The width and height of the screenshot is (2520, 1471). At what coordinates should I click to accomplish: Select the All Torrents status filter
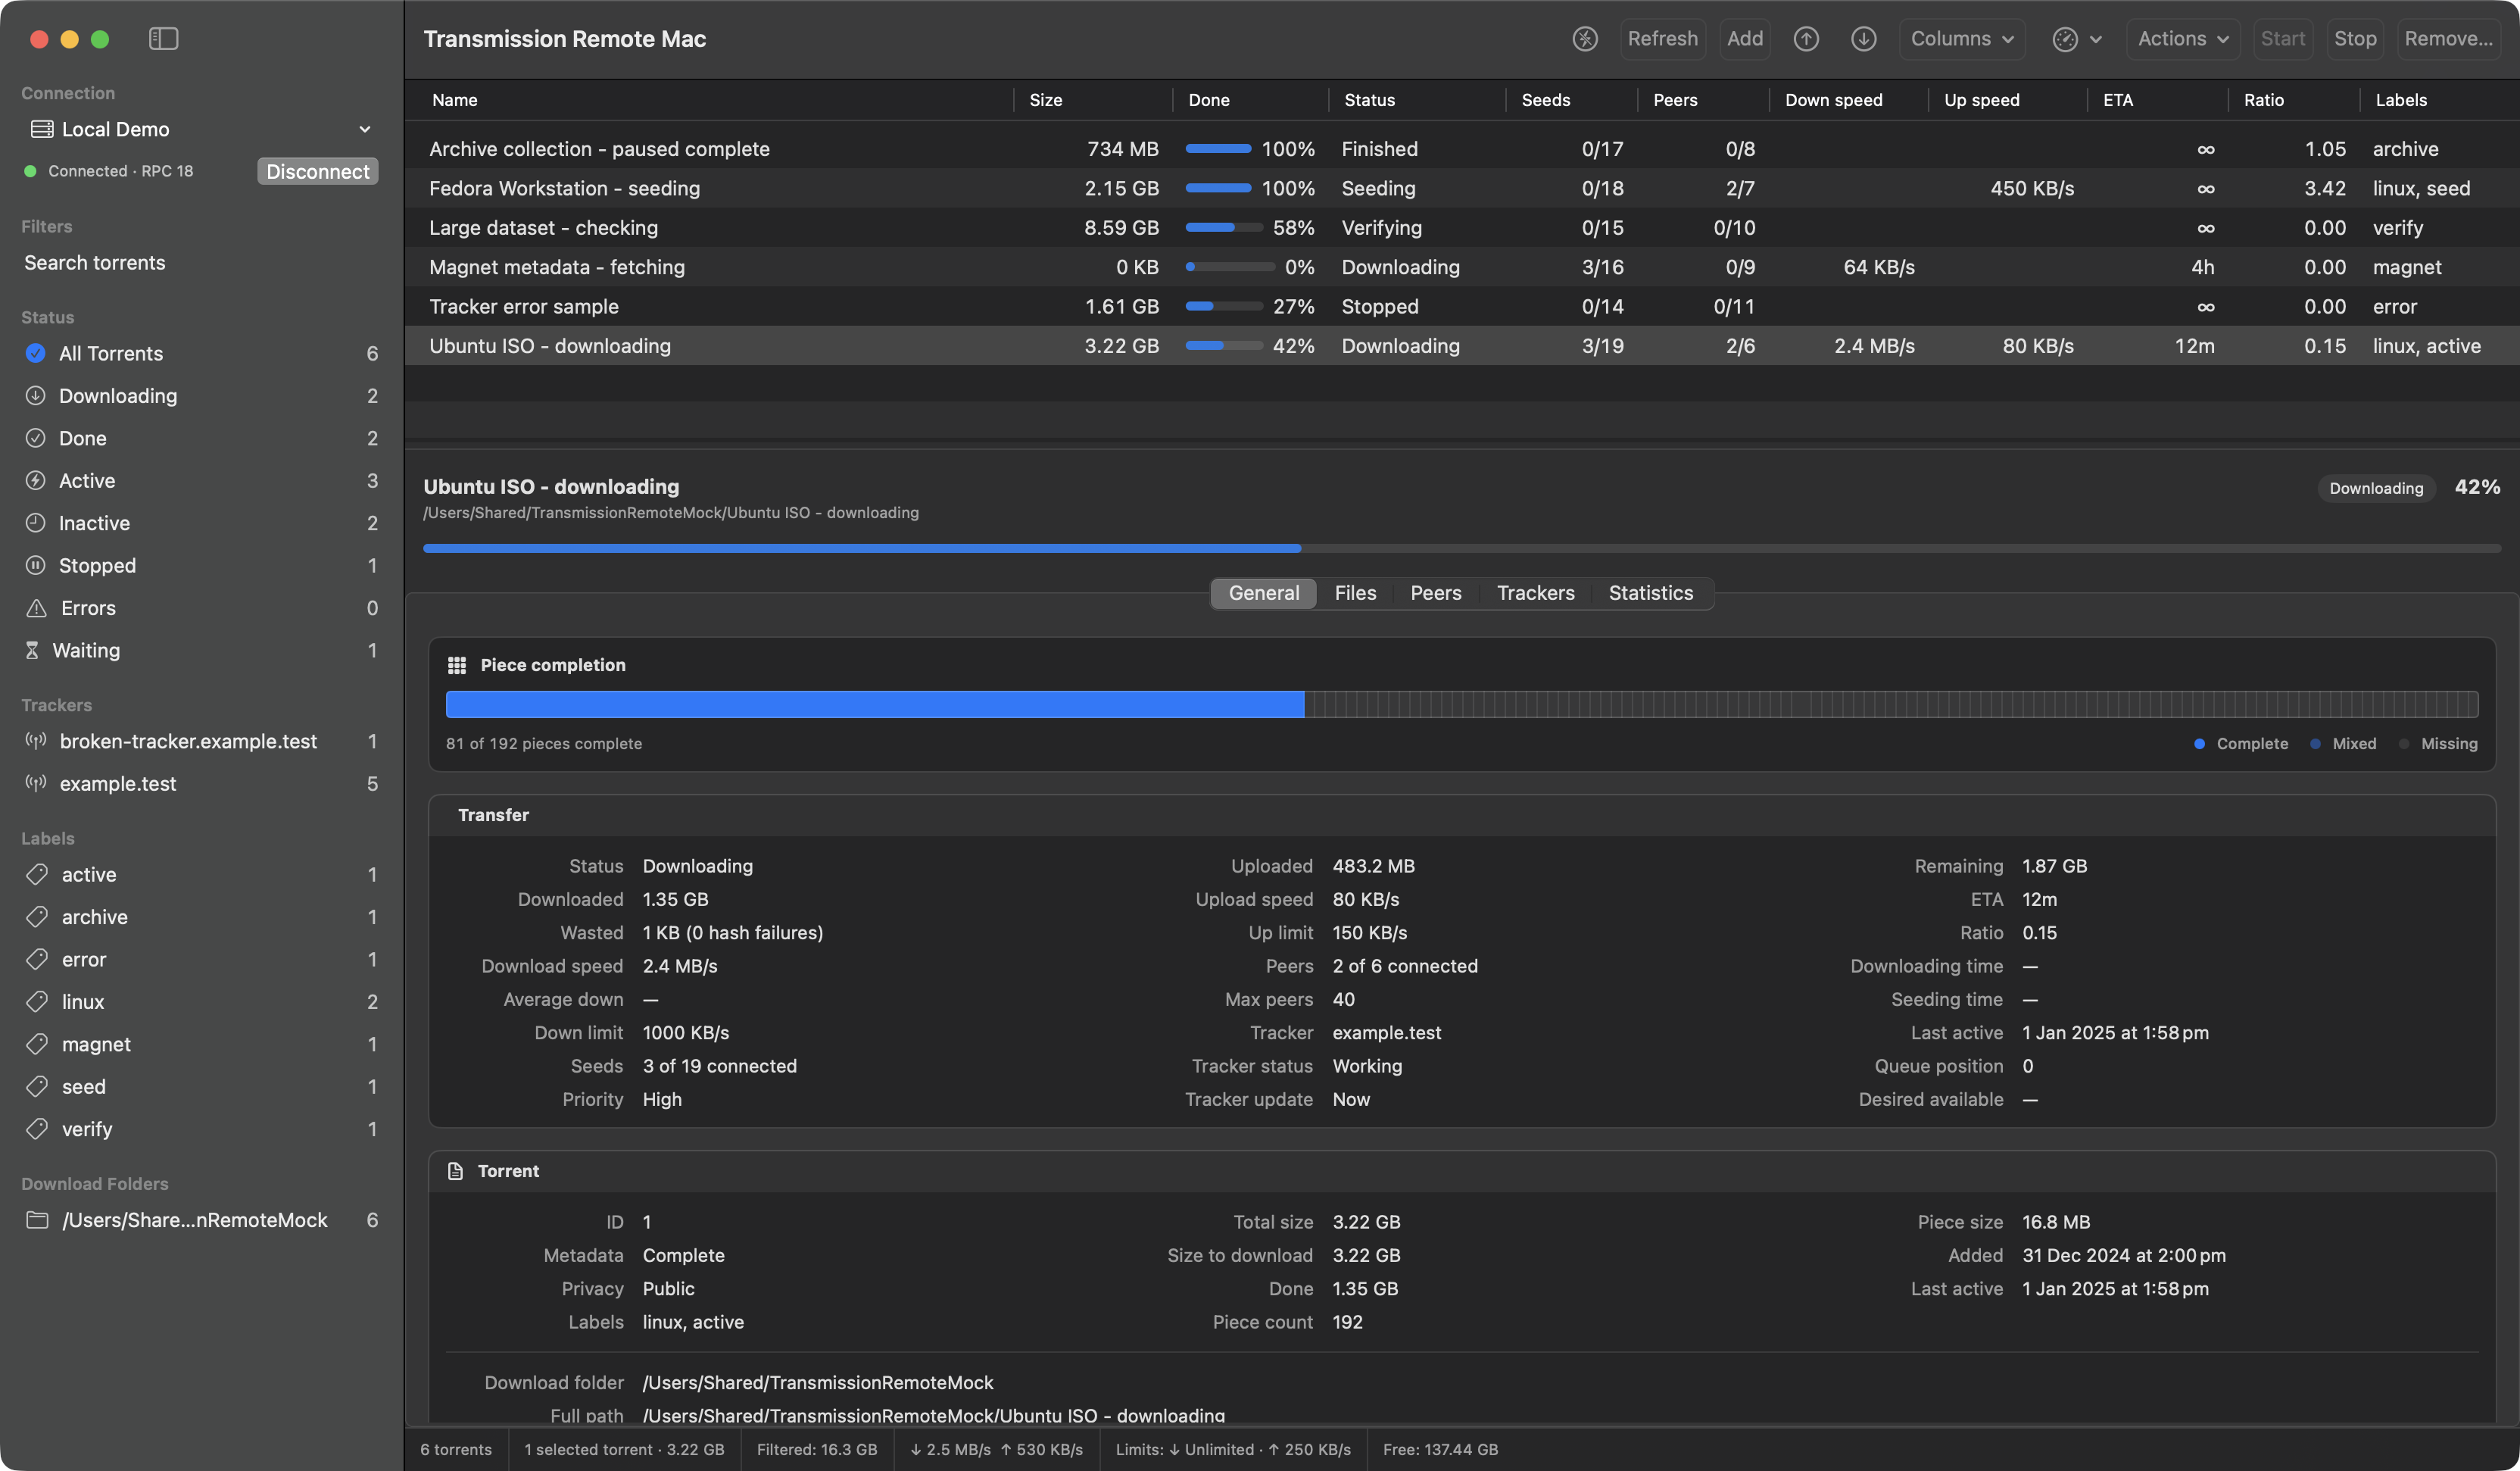click(x=201, y=353)
